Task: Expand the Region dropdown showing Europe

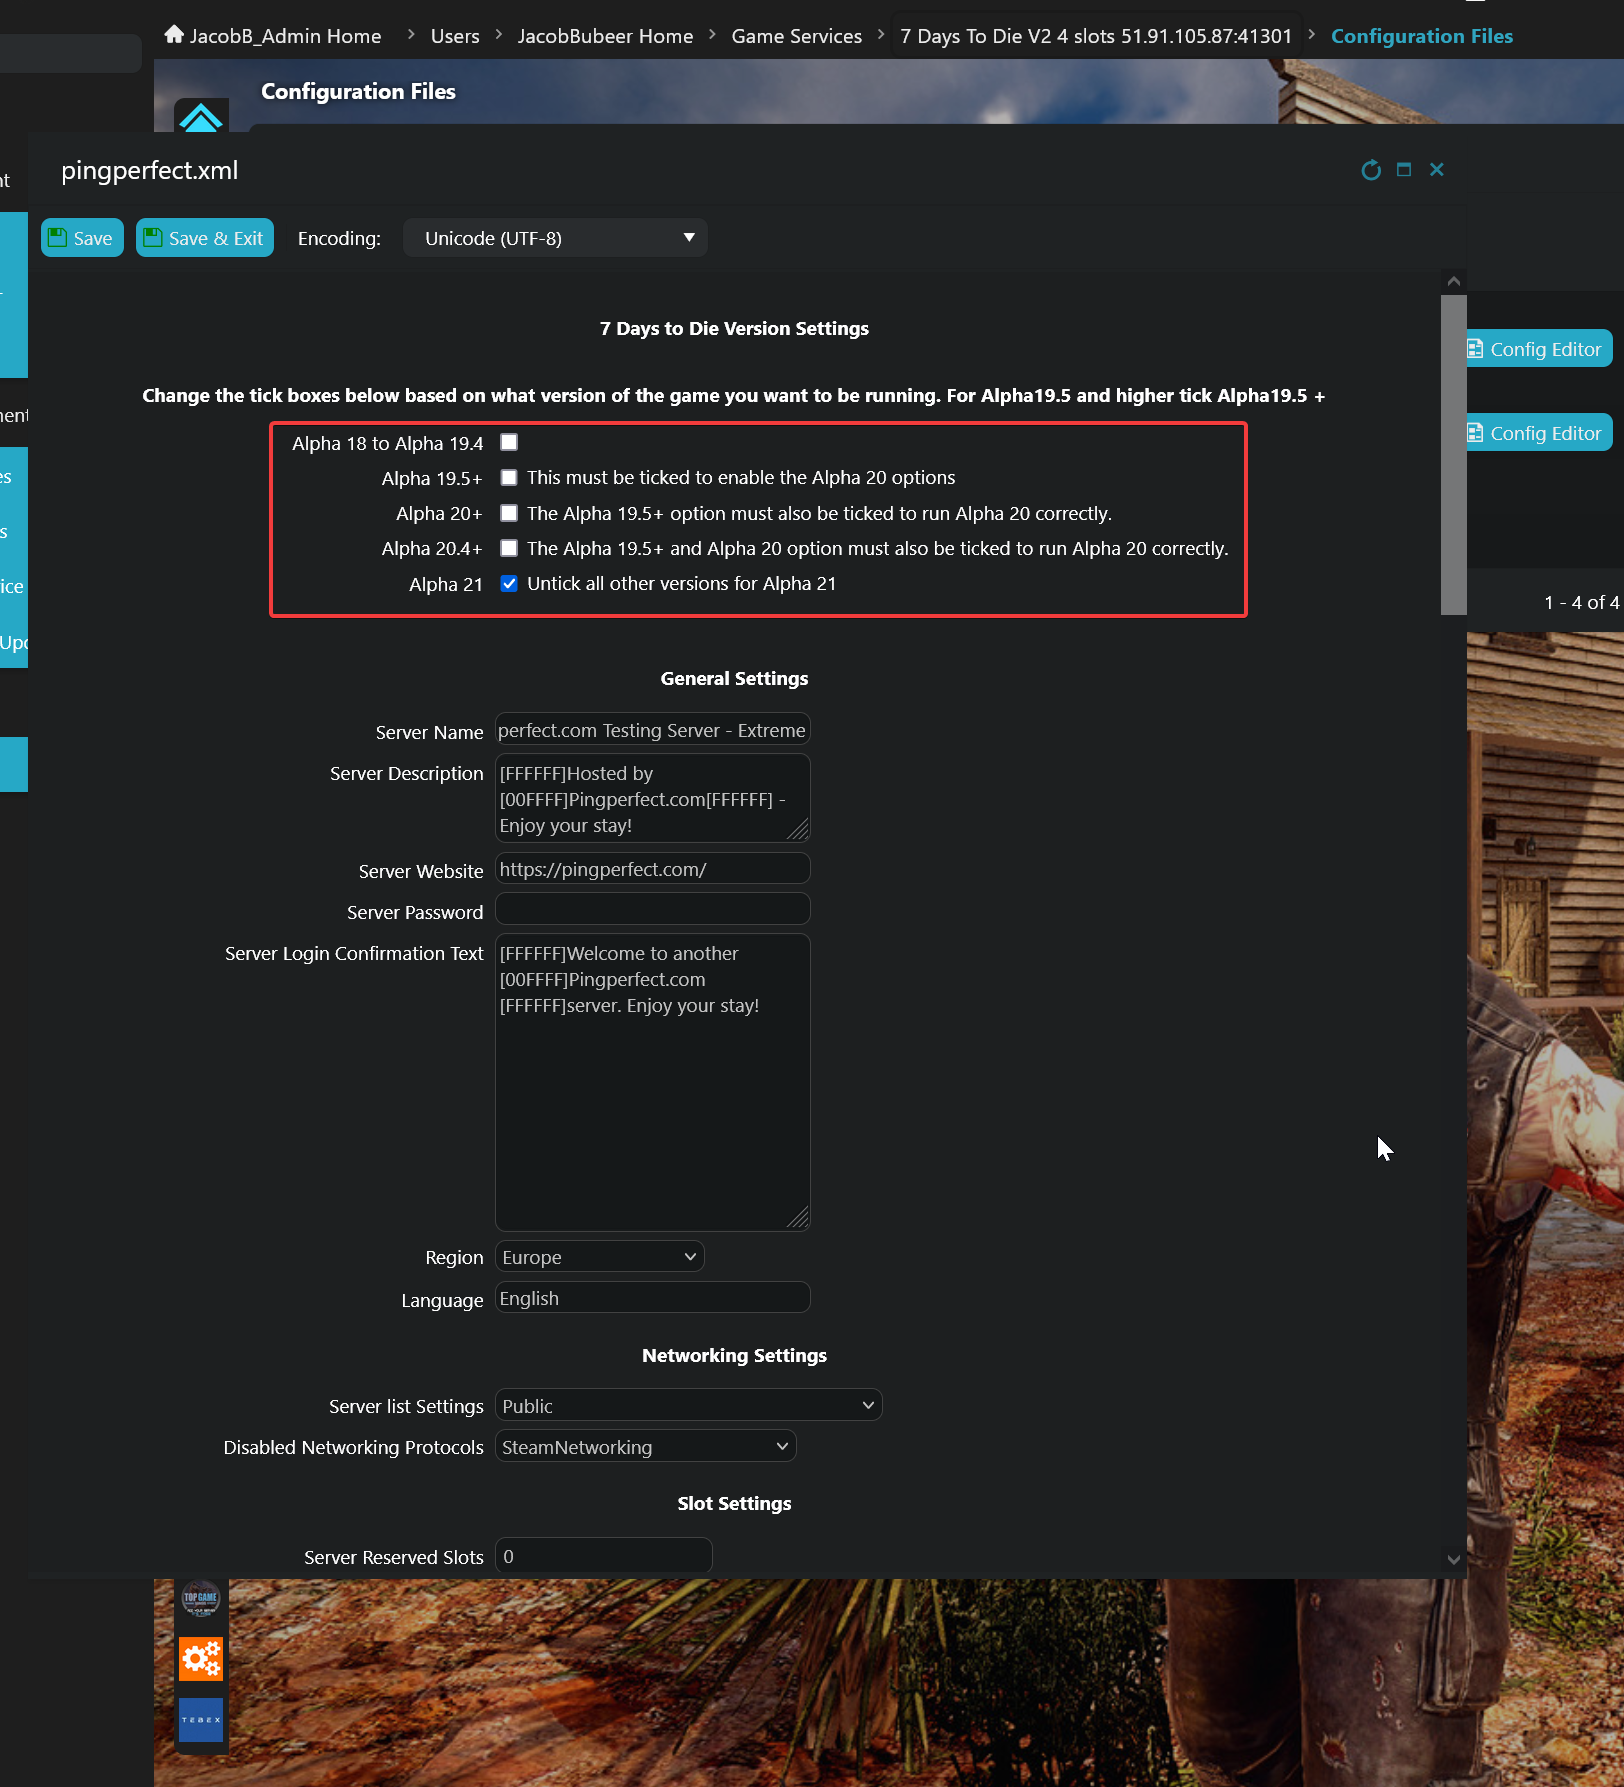Action: (599, 1257)
